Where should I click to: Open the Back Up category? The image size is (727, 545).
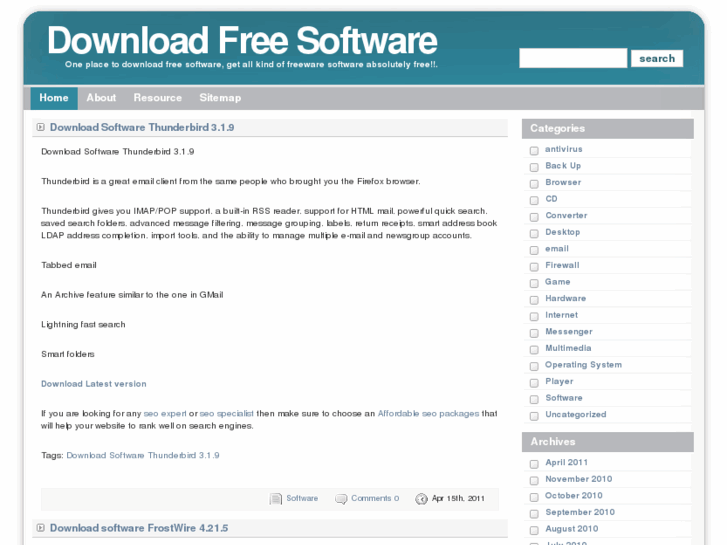(x=563, y=166)
